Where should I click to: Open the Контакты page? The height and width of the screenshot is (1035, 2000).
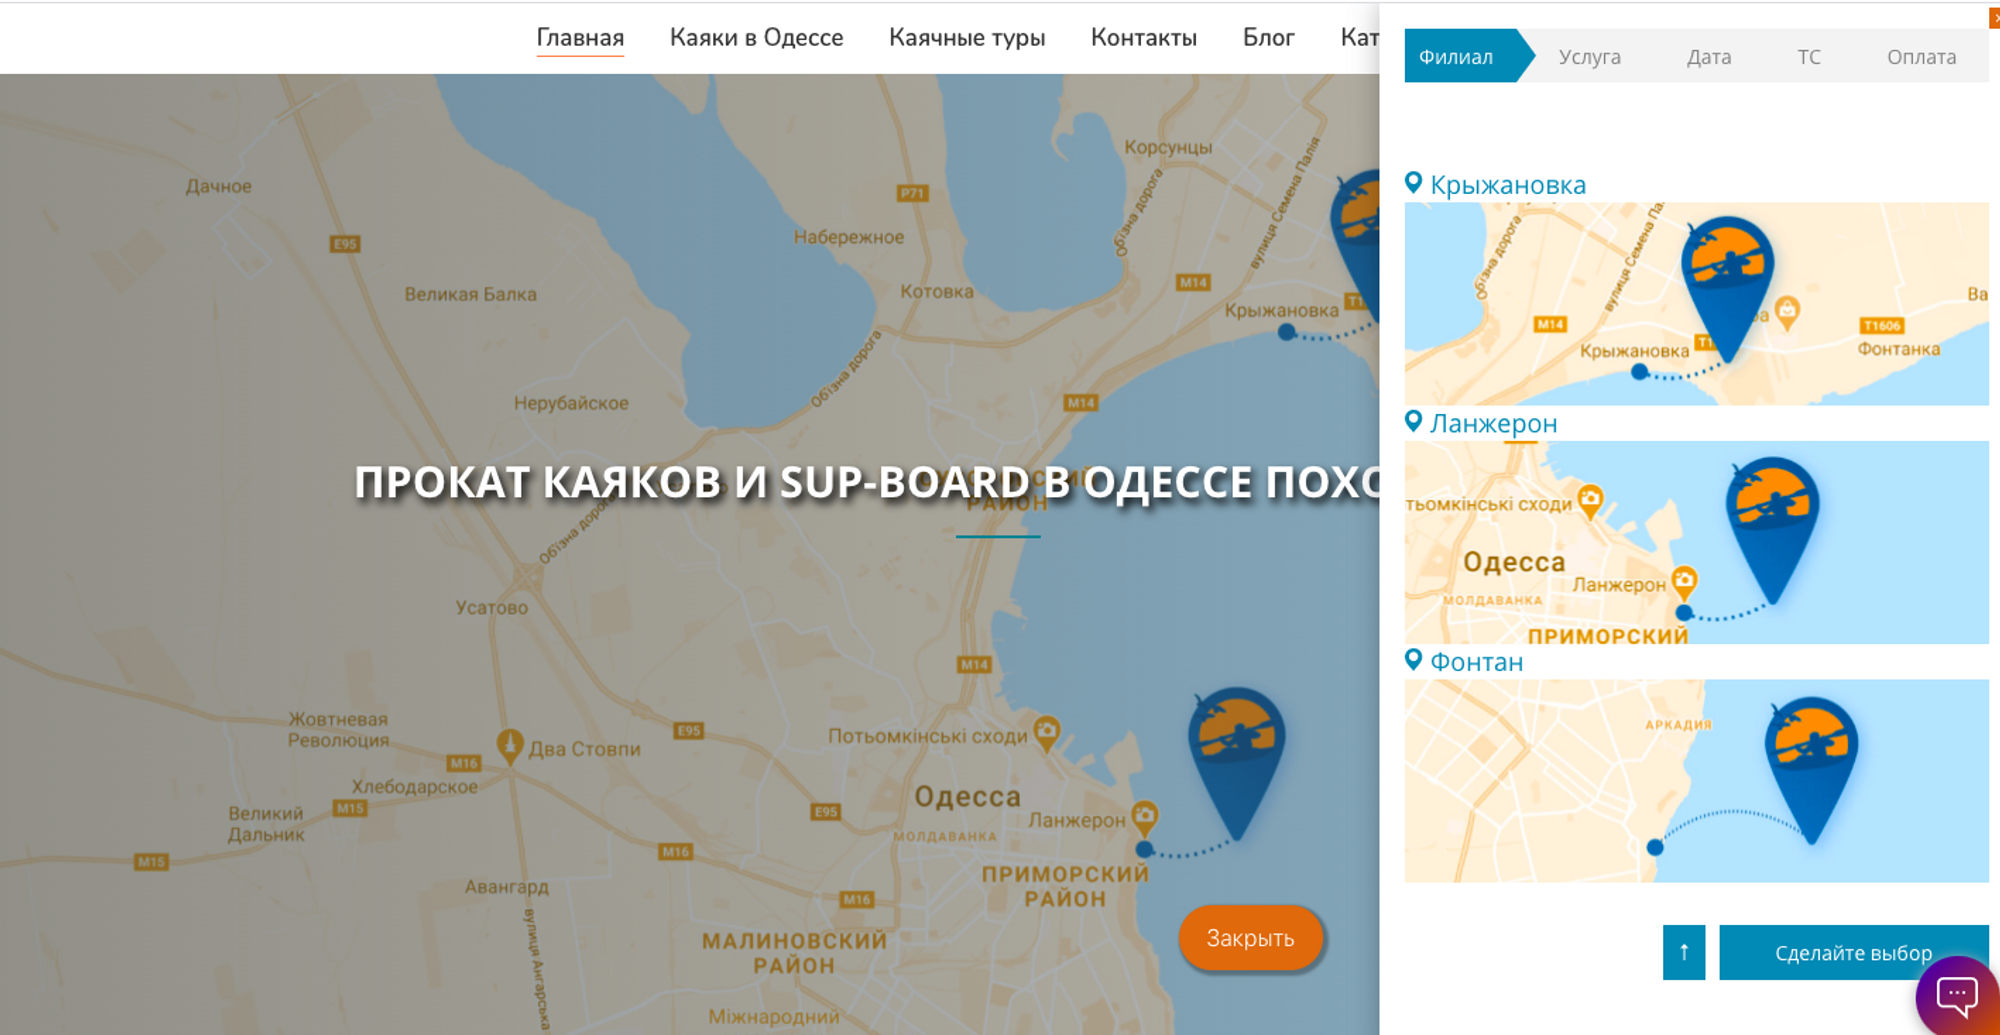1143,38
